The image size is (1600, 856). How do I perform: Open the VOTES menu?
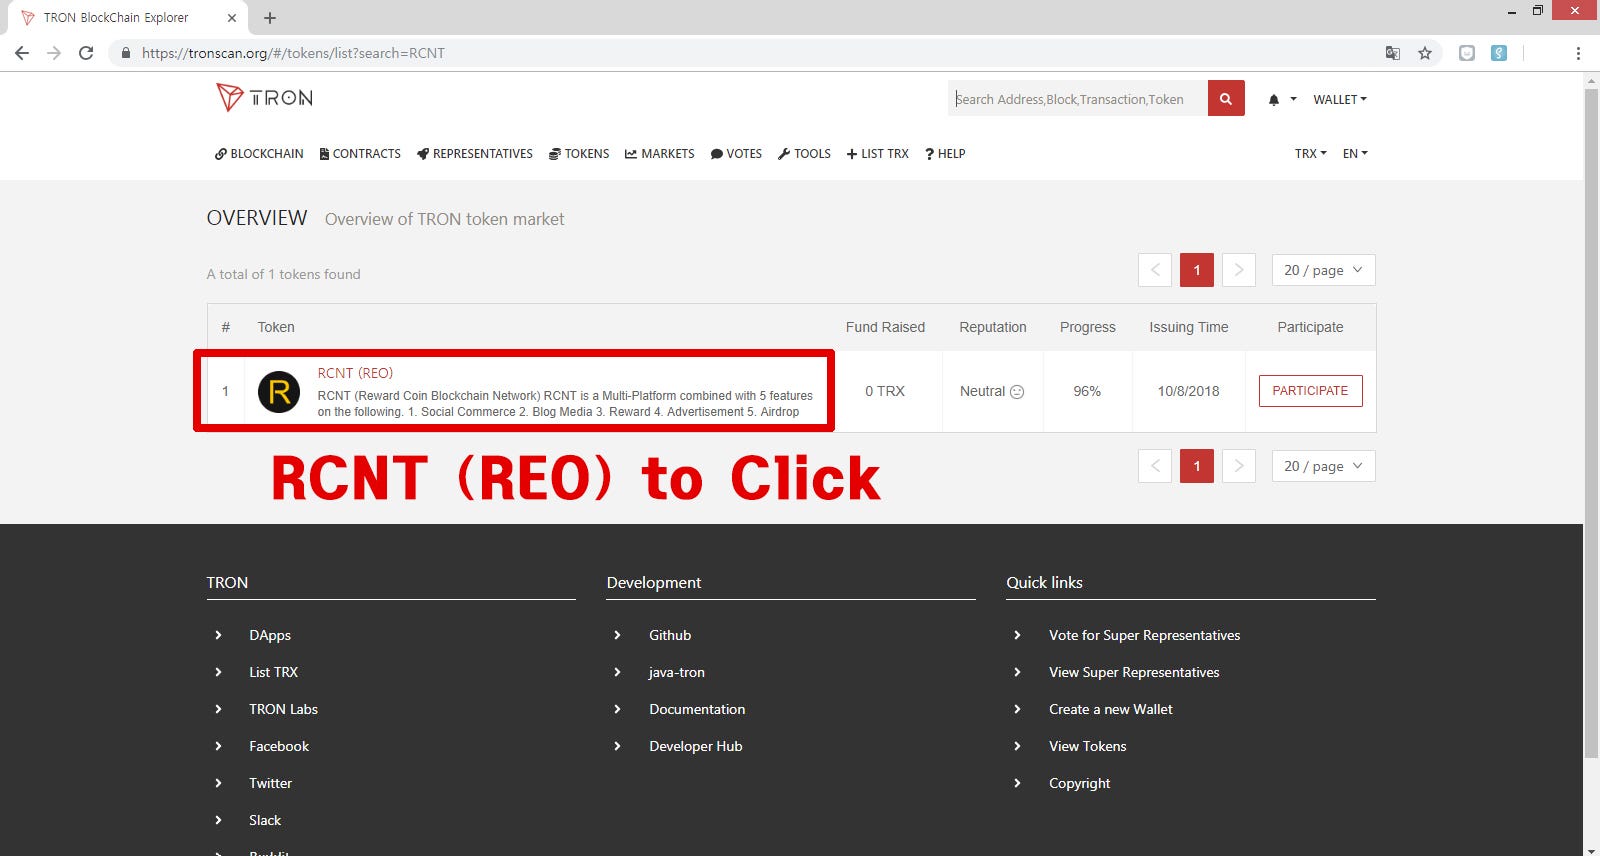[x=736, y=154]
